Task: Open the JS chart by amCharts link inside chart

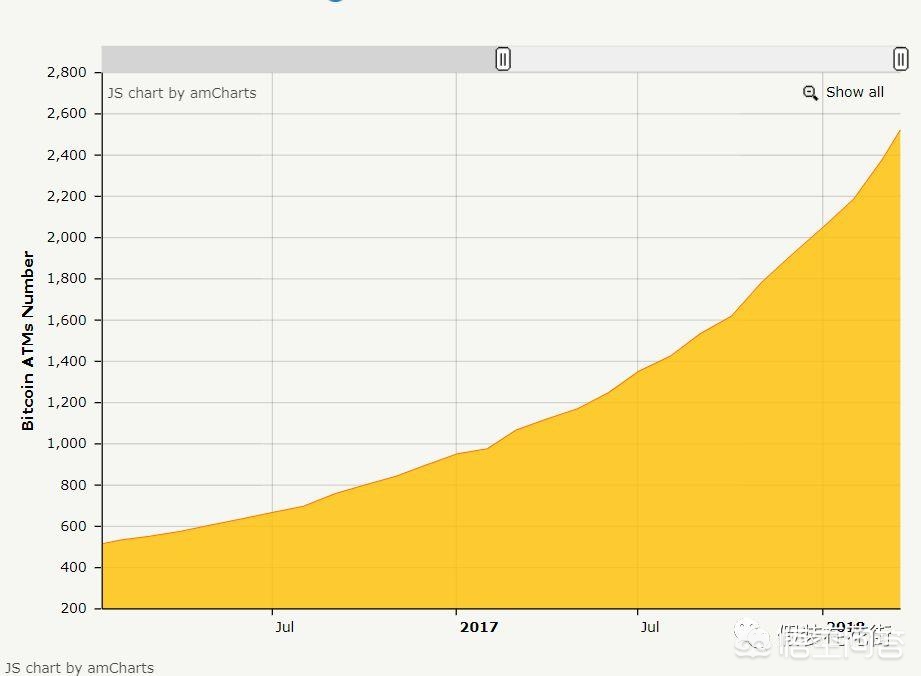Action: coord(181,93)
